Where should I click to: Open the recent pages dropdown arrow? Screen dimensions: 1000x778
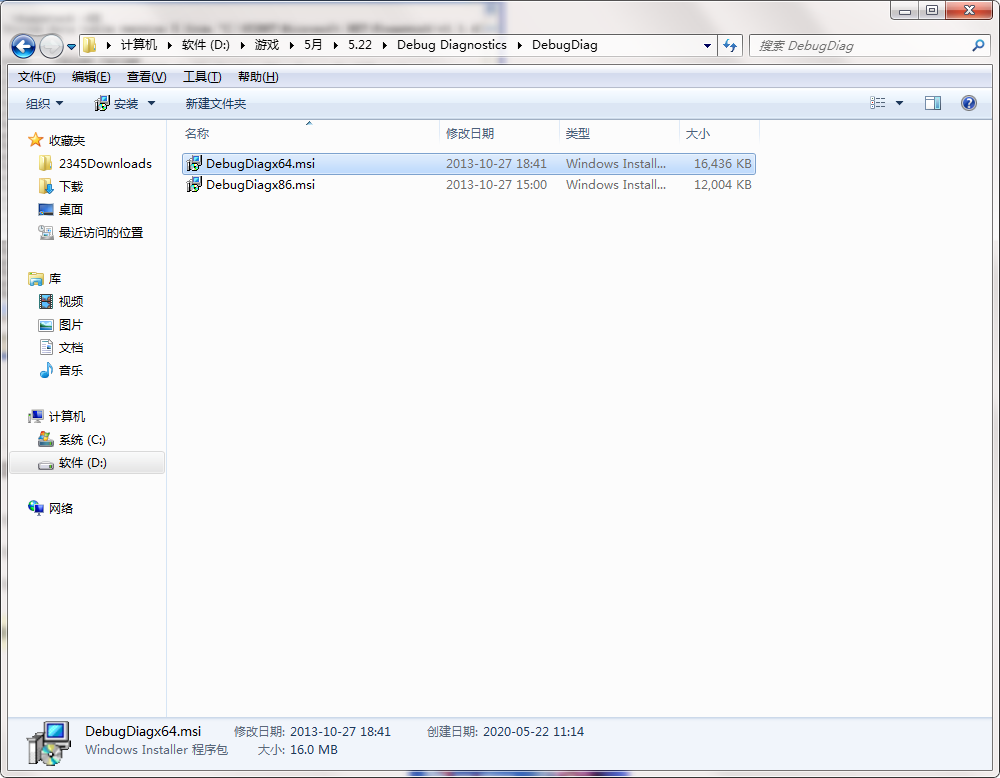pyautogui.click(x=71, y=47)
